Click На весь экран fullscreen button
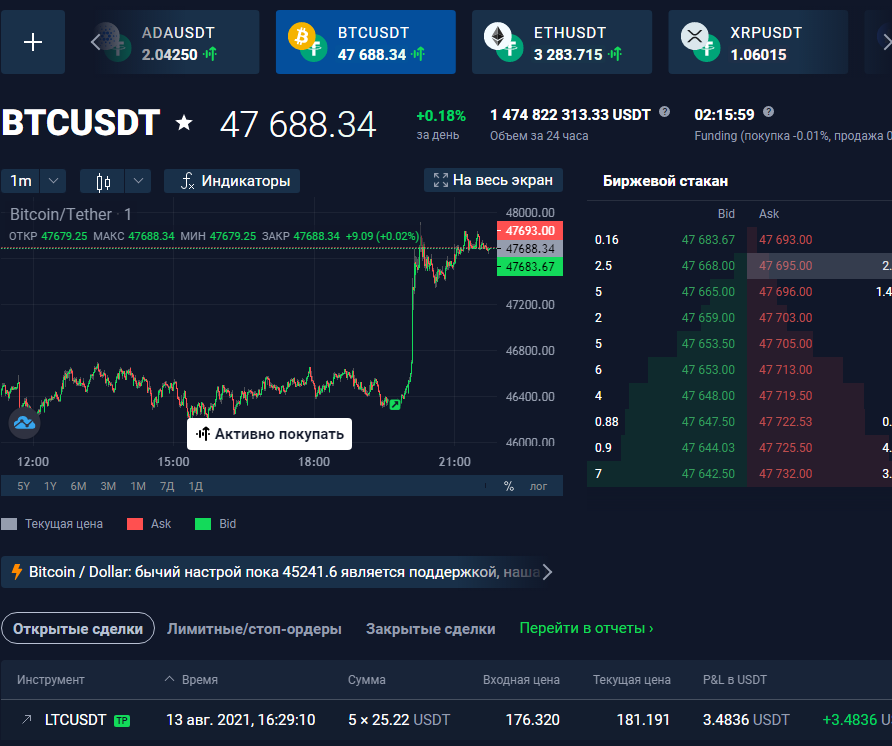The height and width of the screenshot is (746, 892). 493,180
